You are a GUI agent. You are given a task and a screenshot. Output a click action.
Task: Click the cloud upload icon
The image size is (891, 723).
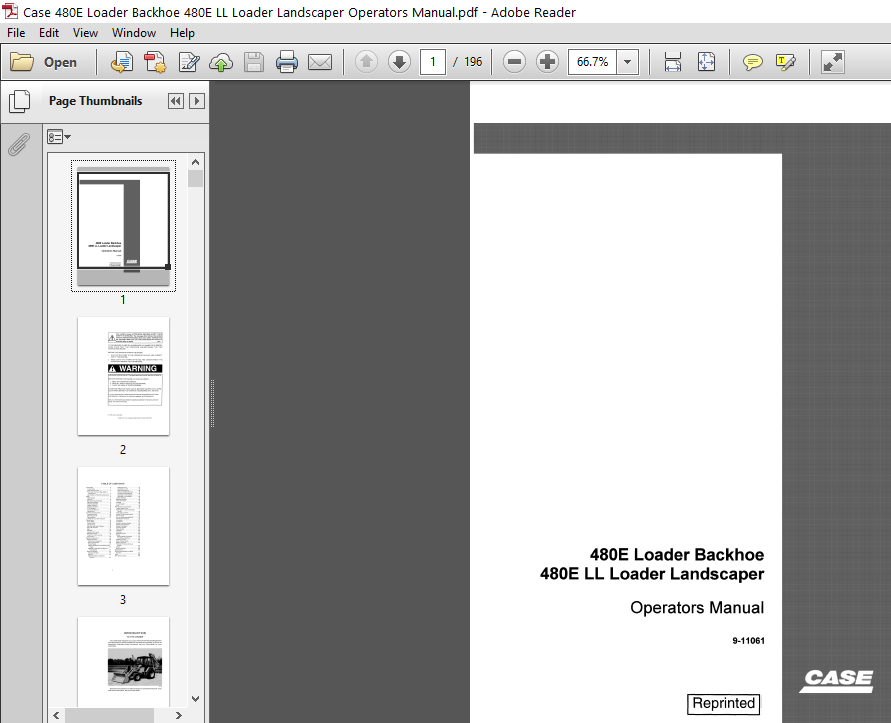(220, 62)
